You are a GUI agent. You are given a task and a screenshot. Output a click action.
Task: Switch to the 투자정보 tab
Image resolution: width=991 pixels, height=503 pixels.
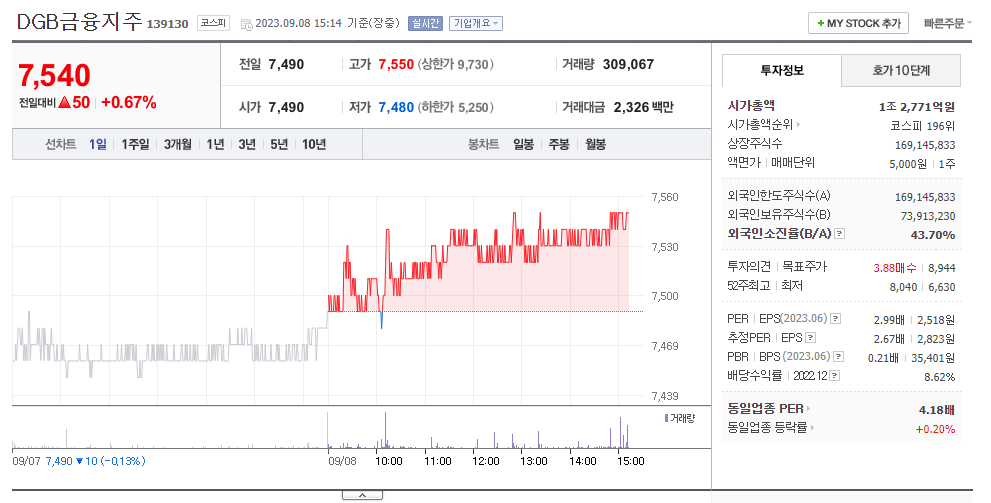pos(782,70)
